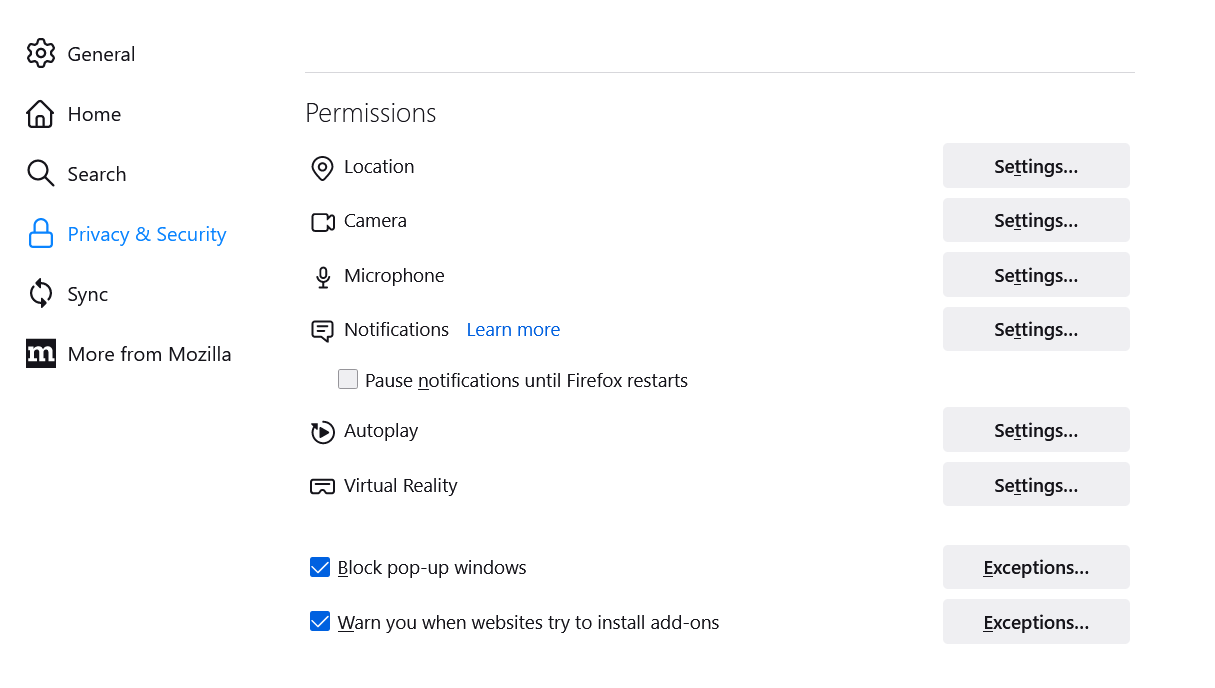Click the Autoplay permission icon
The width and height of the screenshot is (1215, 688).
pos(322,432)
